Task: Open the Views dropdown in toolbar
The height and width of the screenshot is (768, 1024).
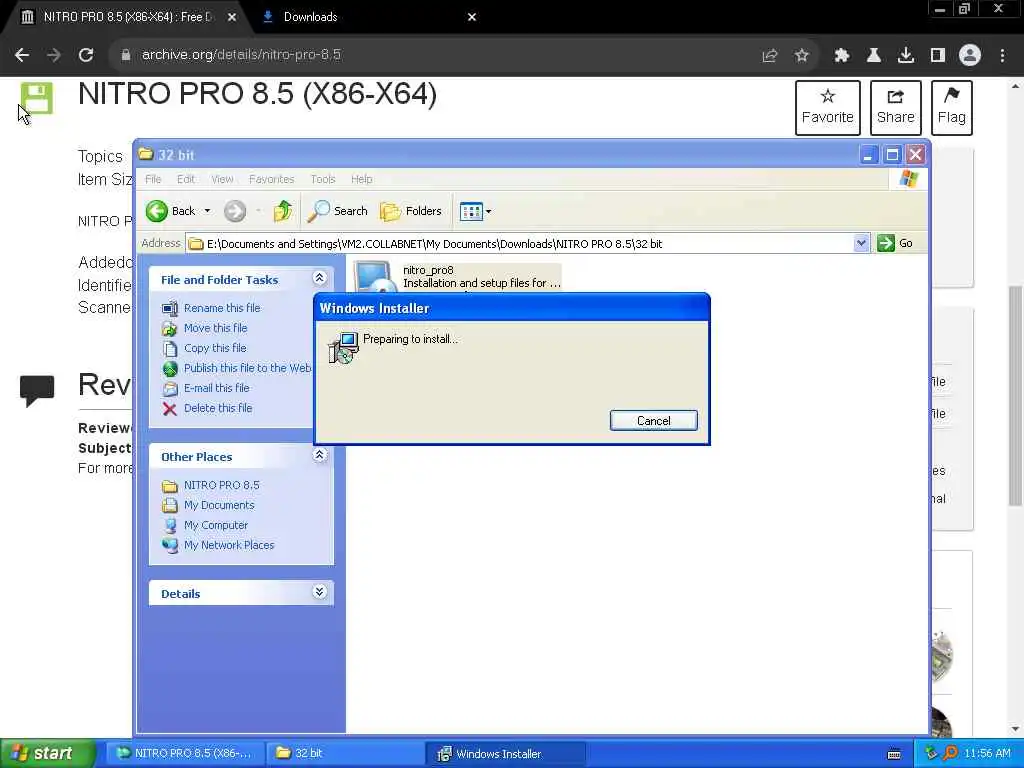Action: (x=475, y=211)
